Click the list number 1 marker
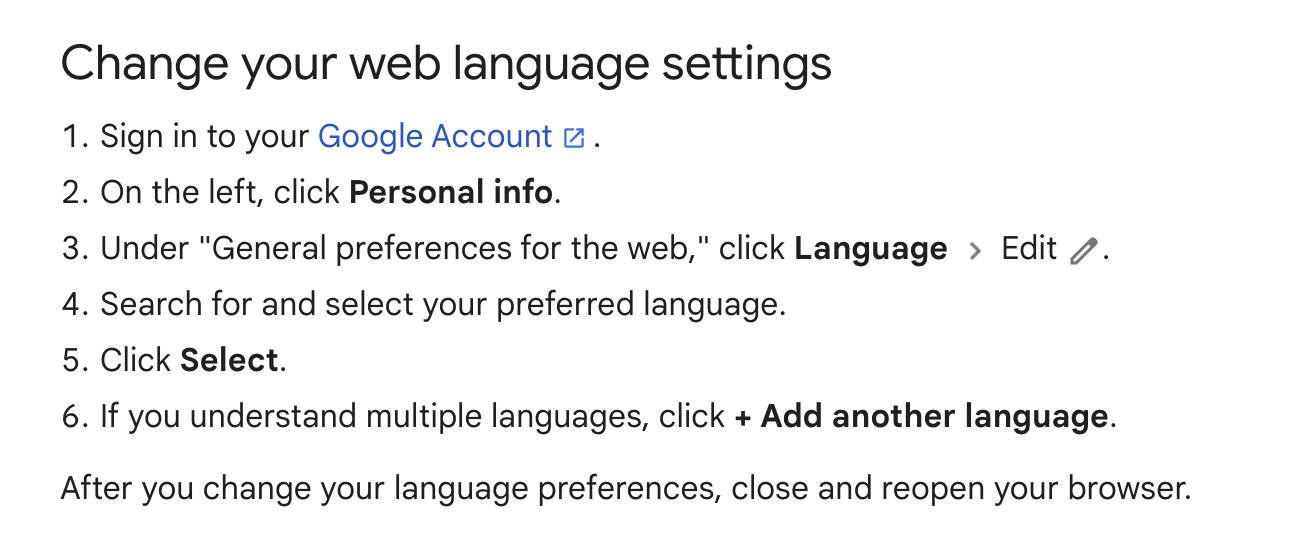 coord(76,137)
